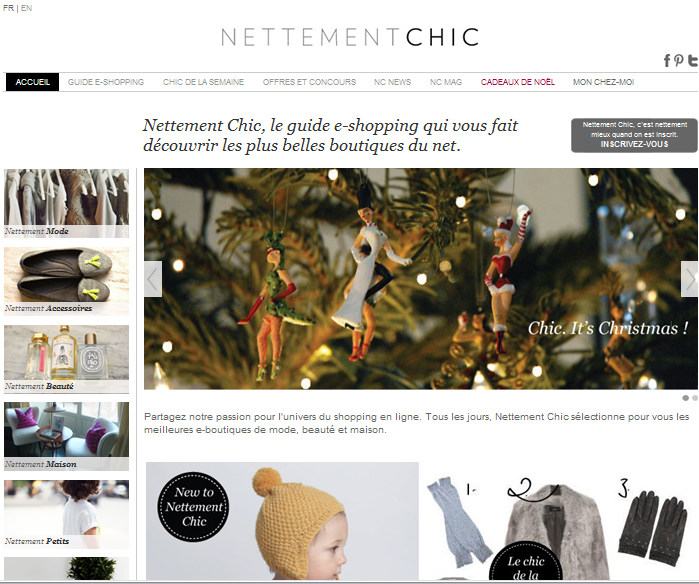Switch site language to EN
This screenshot has height=584, width=699.
coord(26,8)
